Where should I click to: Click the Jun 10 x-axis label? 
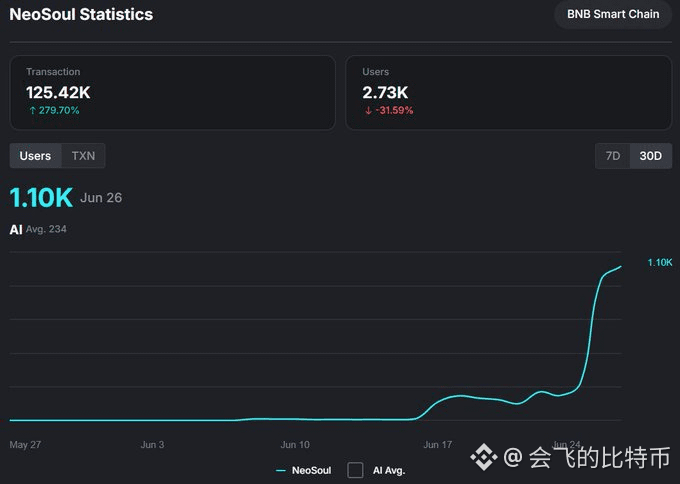click(x=295, y=445)
